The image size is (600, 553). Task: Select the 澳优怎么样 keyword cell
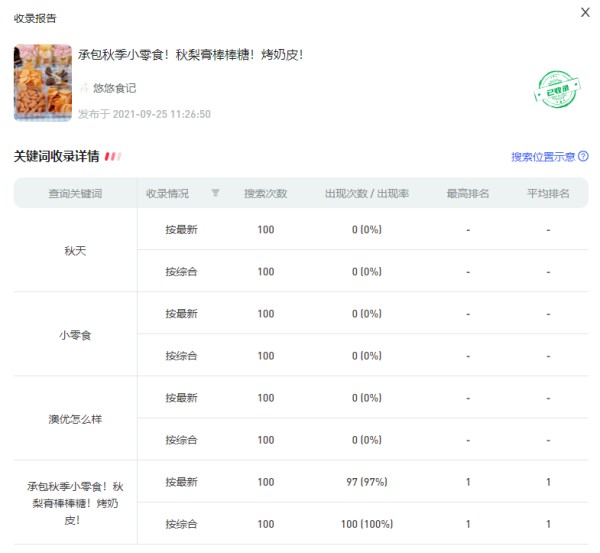[75, 418]
